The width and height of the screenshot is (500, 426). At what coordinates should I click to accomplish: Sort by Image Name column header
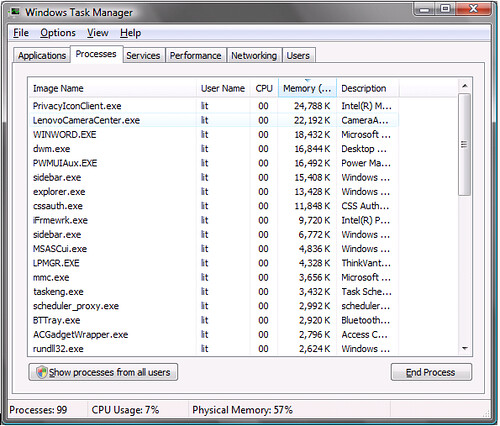(x=113, y=88)
